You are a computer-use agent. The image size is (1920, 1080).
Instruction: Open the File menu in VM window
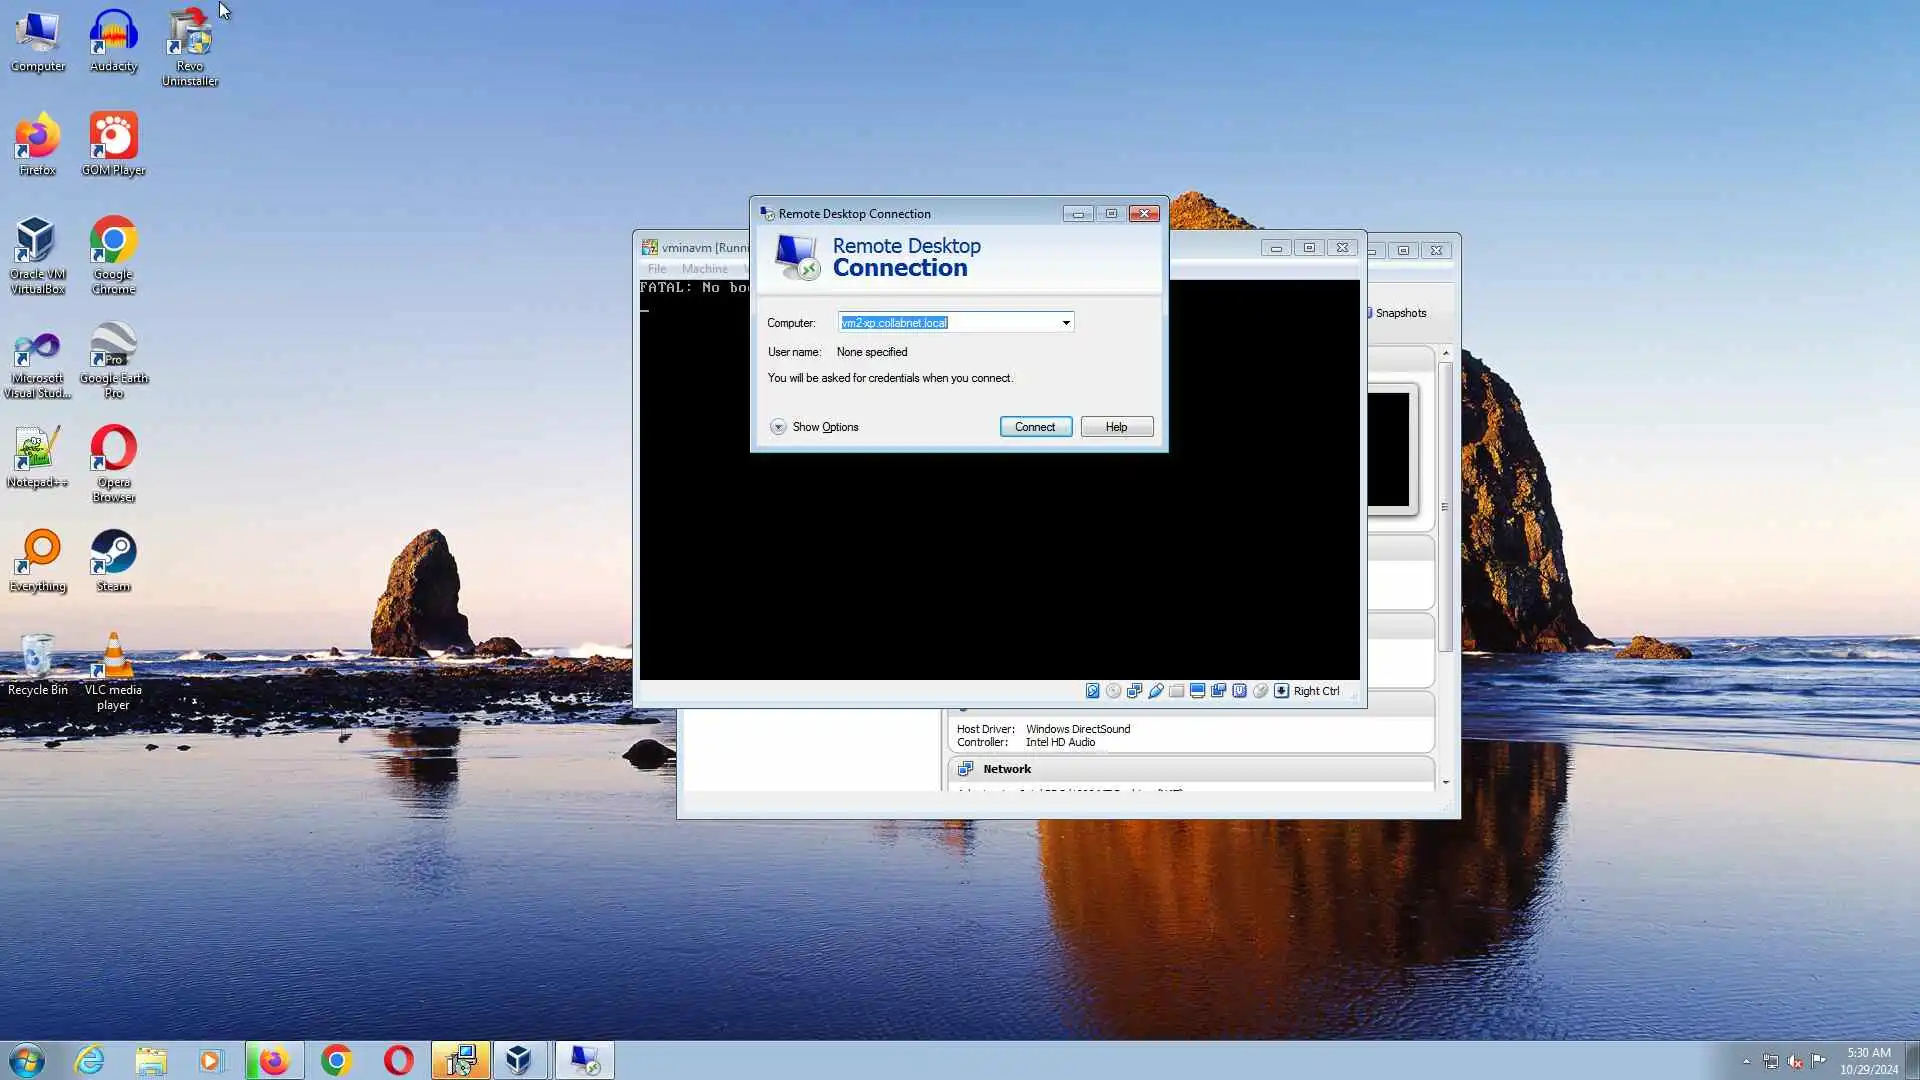click(x=656, y=269)
